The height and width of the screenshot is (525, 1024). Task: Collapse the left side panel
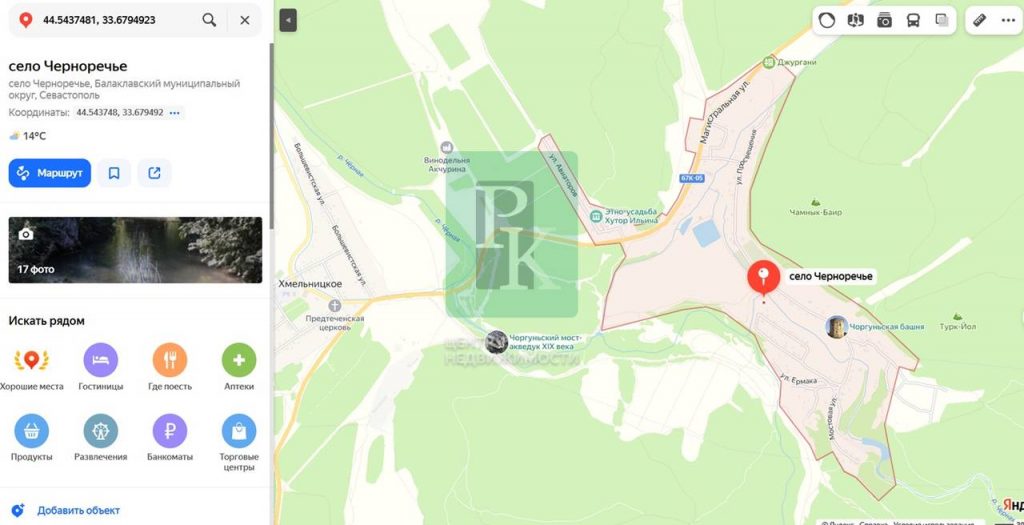coord(288,20)
